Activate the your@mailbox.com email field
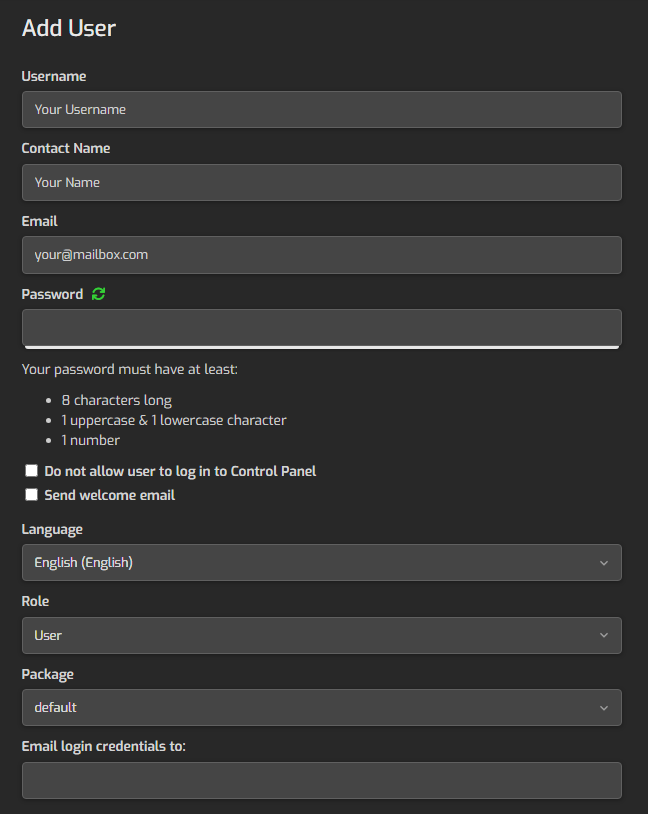648x814 pixels. pos(321,255)
